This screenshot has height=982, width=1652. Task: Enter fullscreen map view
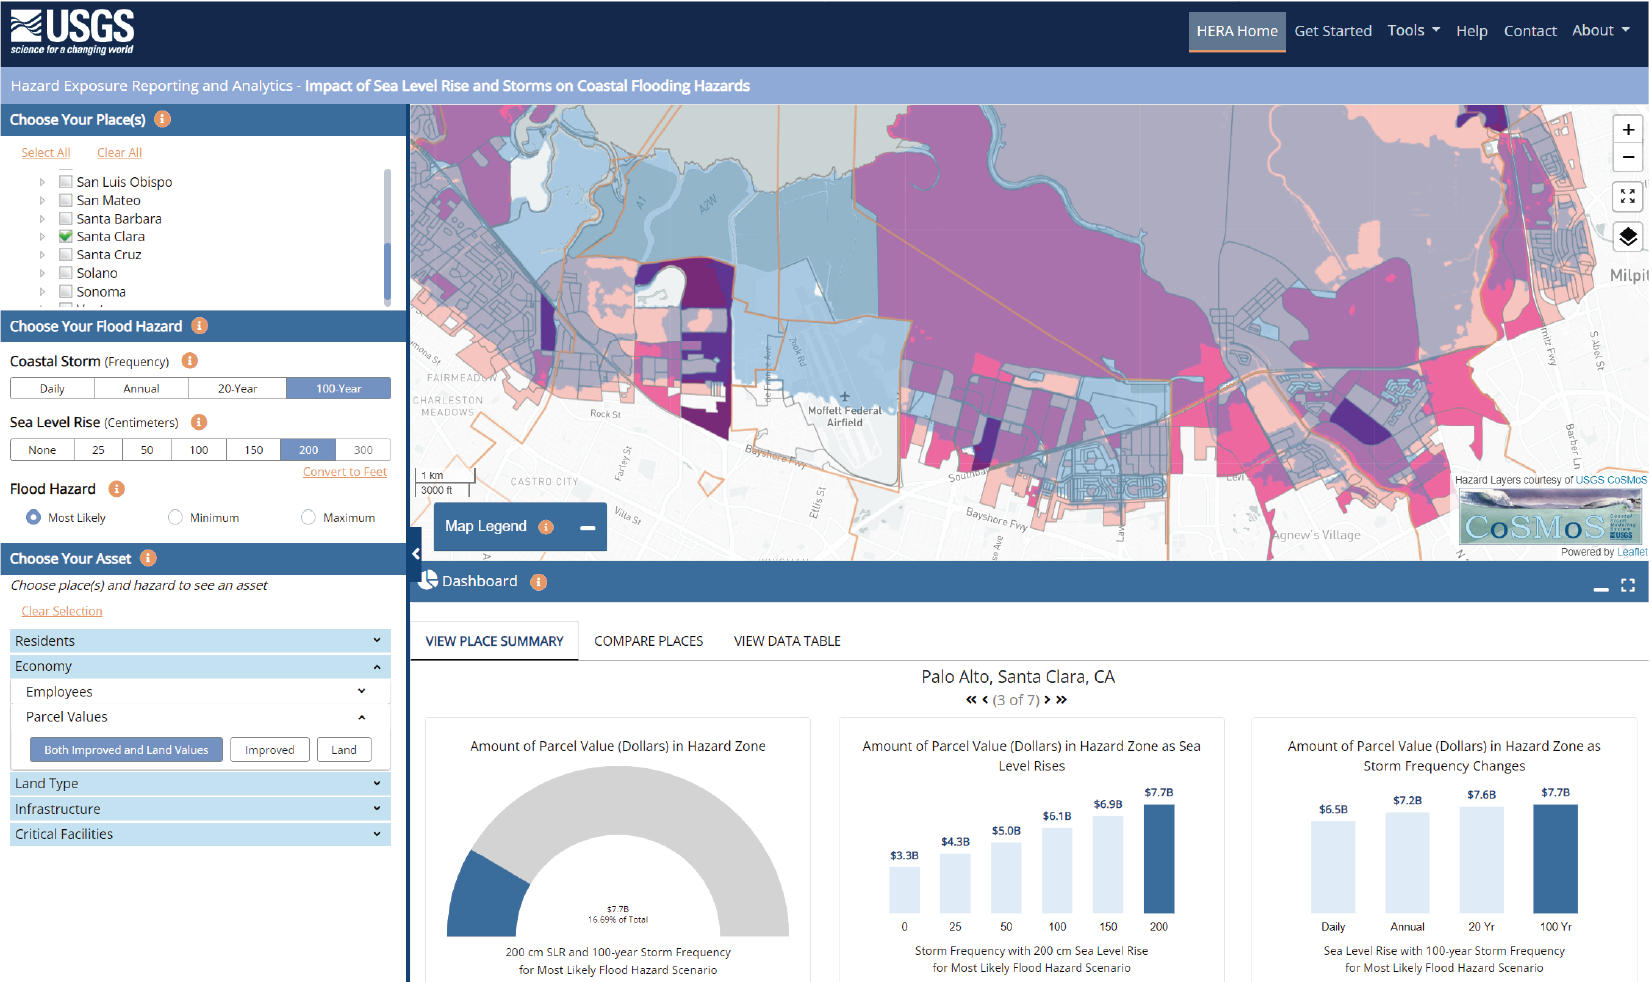tap(1627, 197)
